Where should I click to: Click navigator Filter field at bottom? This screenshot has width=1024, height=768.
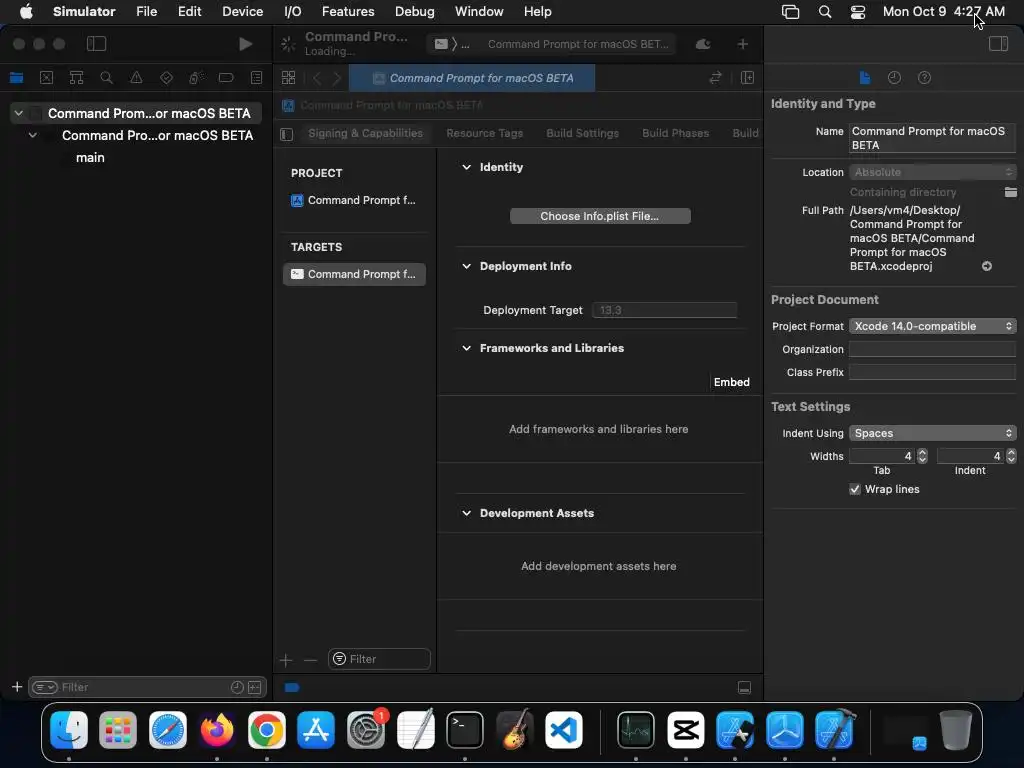pyautogui.click(x=147, y=687)
